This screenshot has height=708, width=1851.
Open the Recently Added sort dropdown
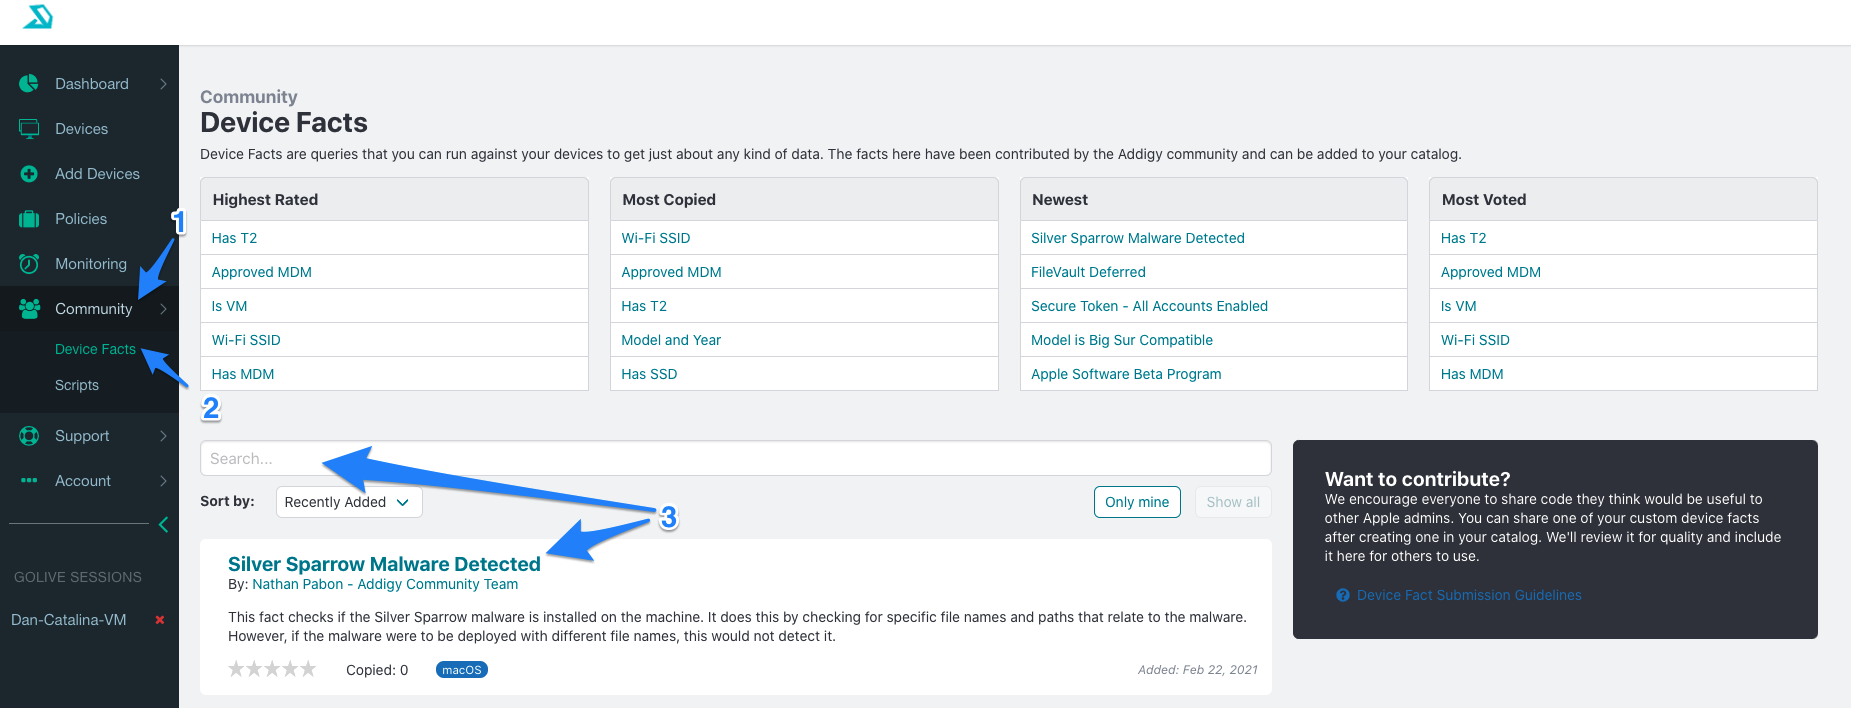(x=348, y=502)
